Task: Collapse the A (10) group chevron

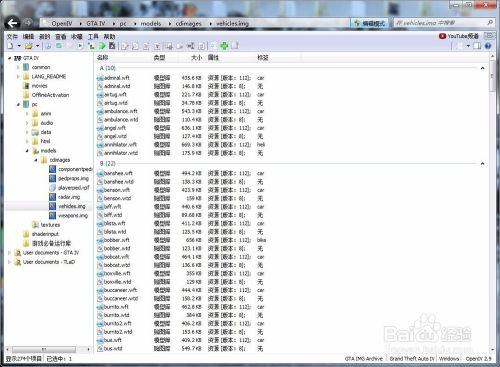Action: (482, 68)
